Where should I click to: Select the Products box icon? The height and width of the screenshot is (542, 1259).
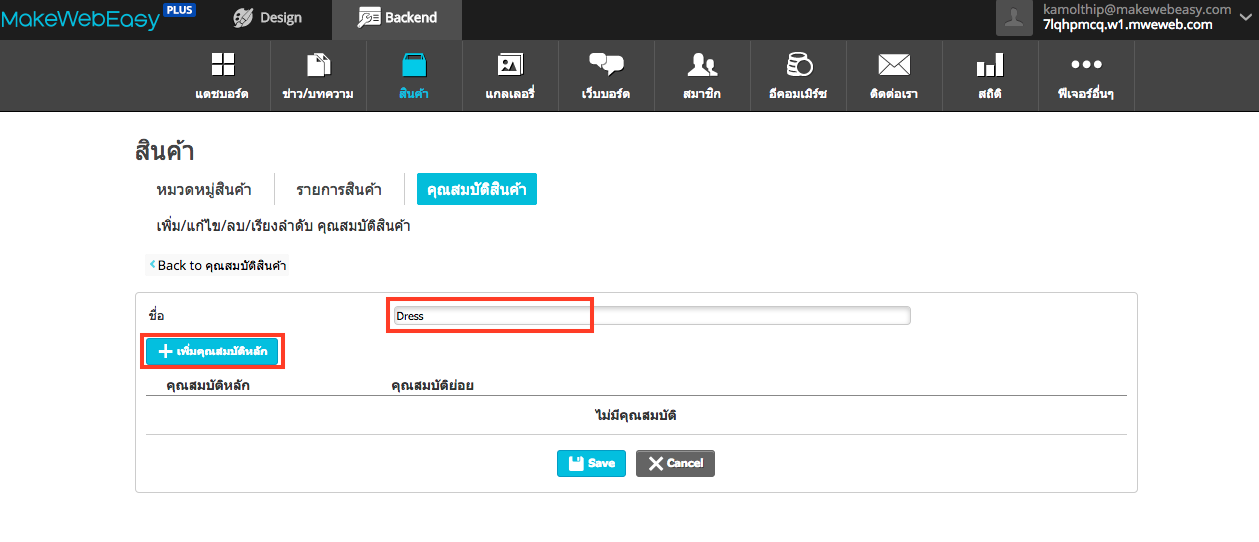click(x=414, y=66)
